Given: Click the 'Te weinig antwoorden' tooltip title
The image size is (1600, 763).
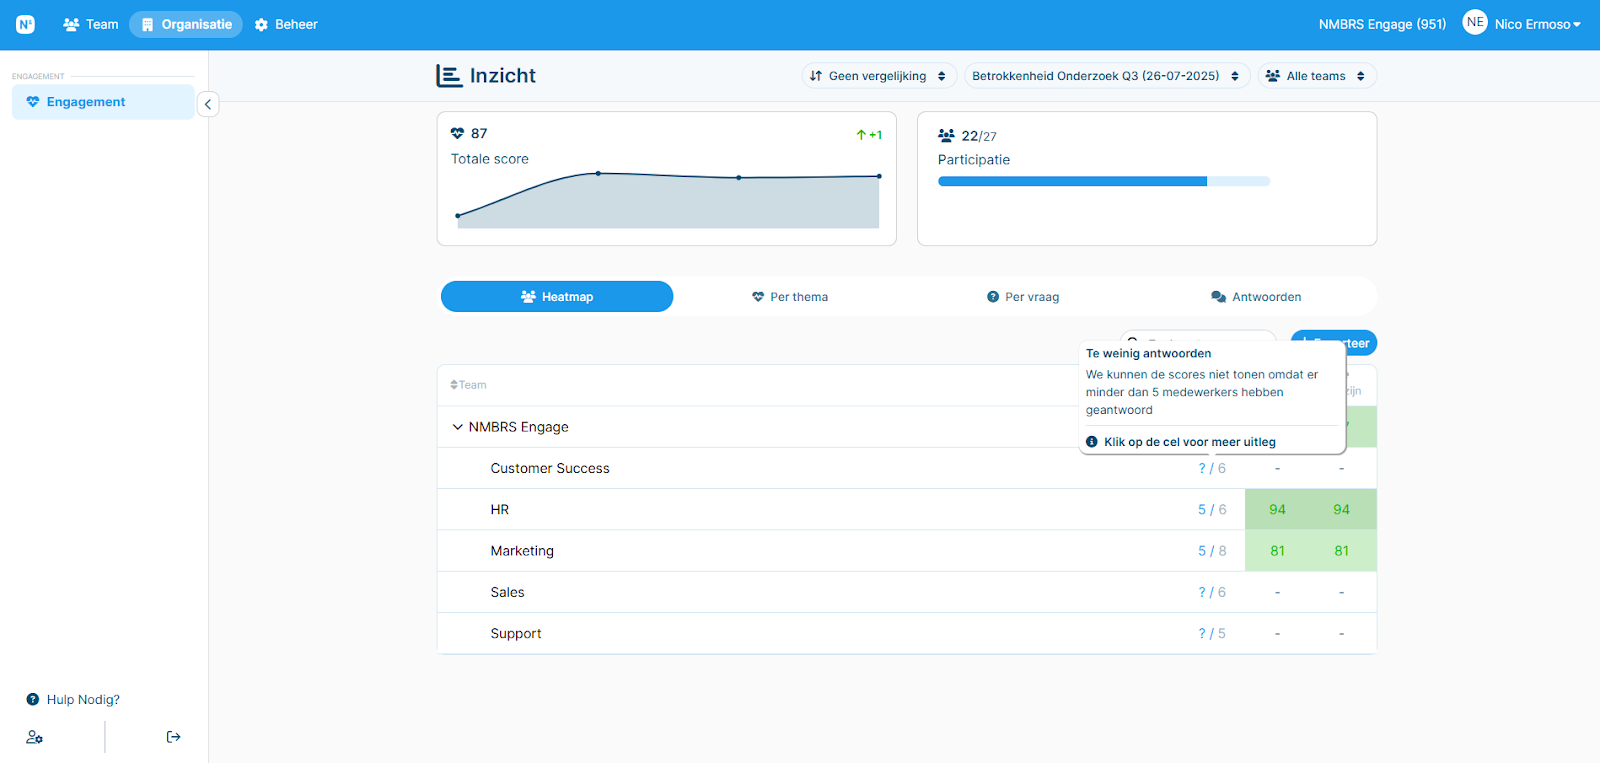Looking at the screenshot, I should (1148, 353).
